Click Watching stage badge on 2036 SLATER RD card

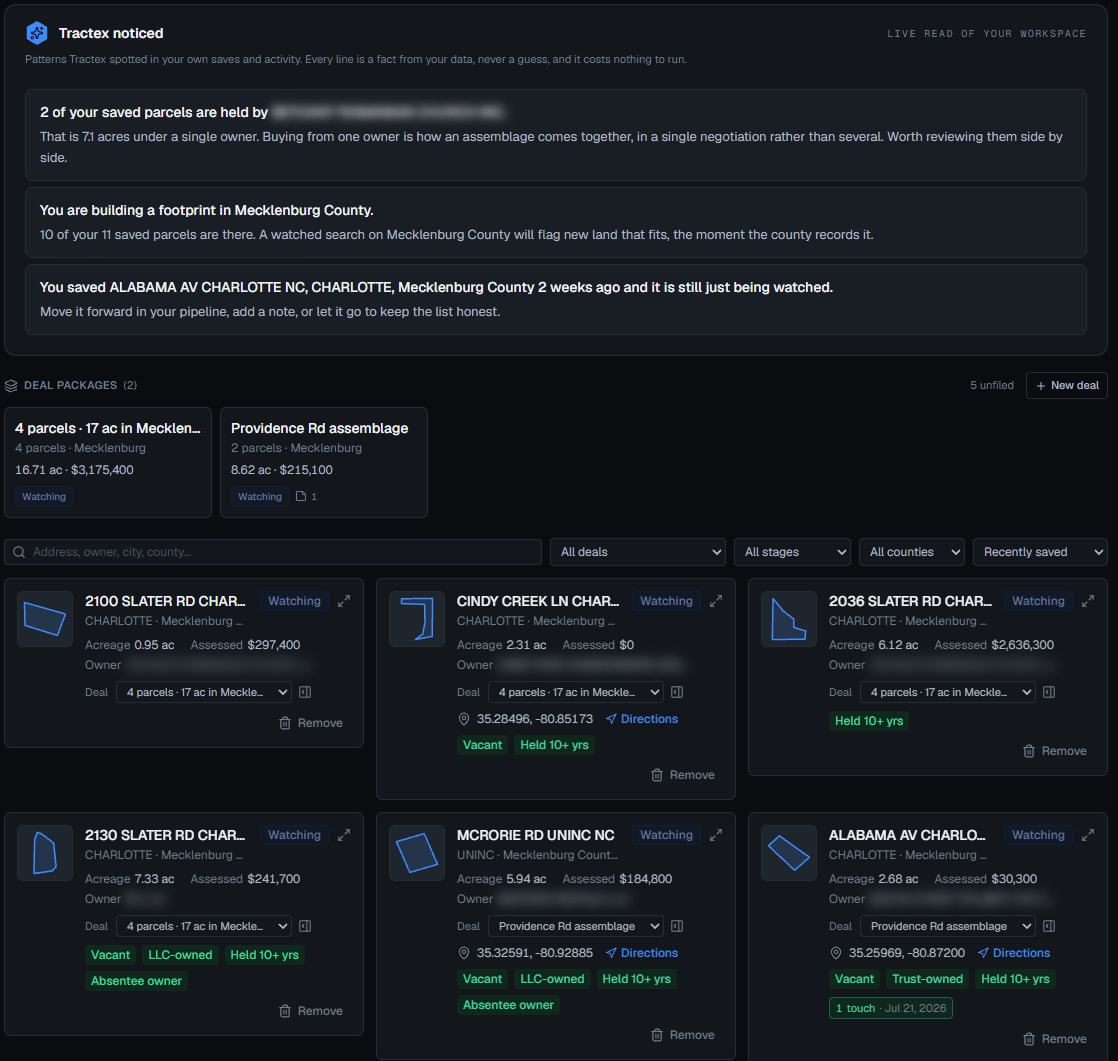[1039, 601]
